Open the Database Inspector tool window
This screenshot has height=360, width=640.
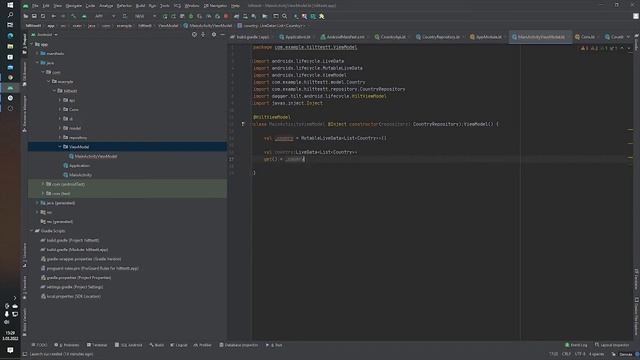239,345
